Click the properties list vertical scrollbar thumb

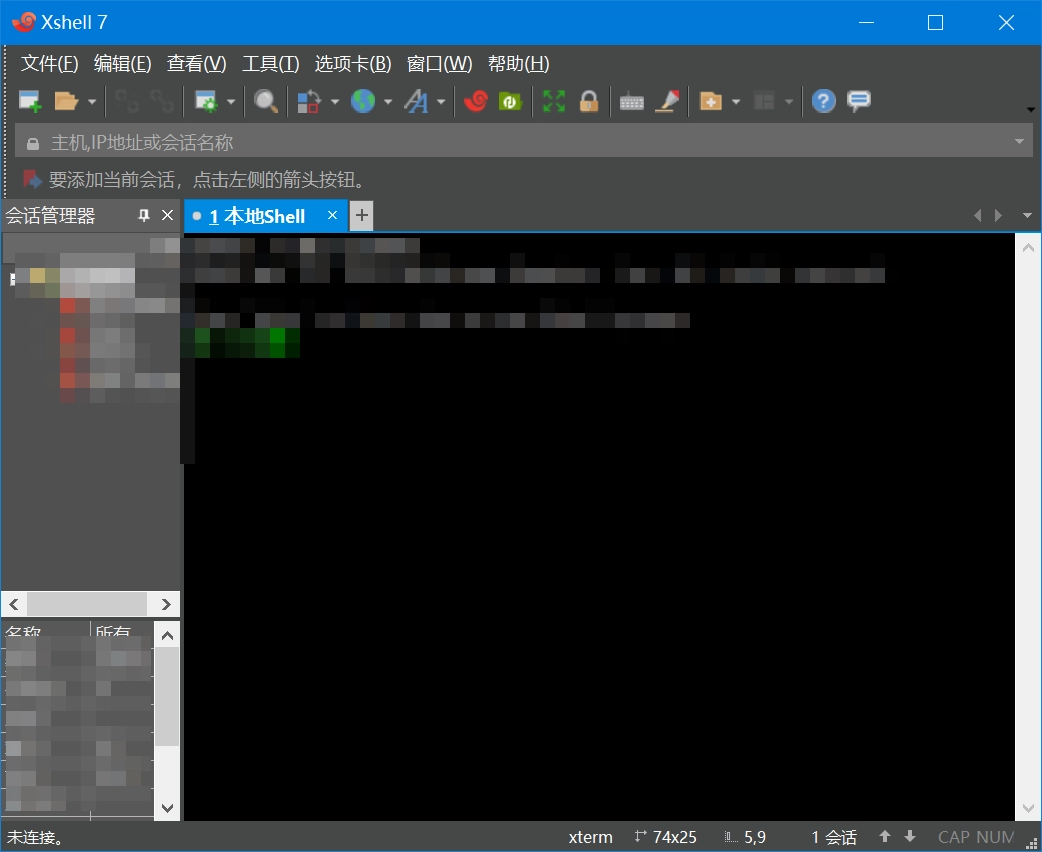coord(167,696)
